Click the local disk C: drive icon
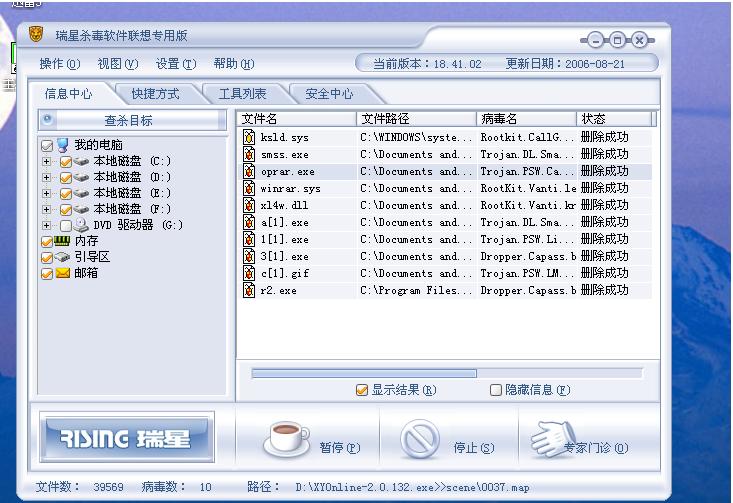733x503 pixels. click(81, 161)
